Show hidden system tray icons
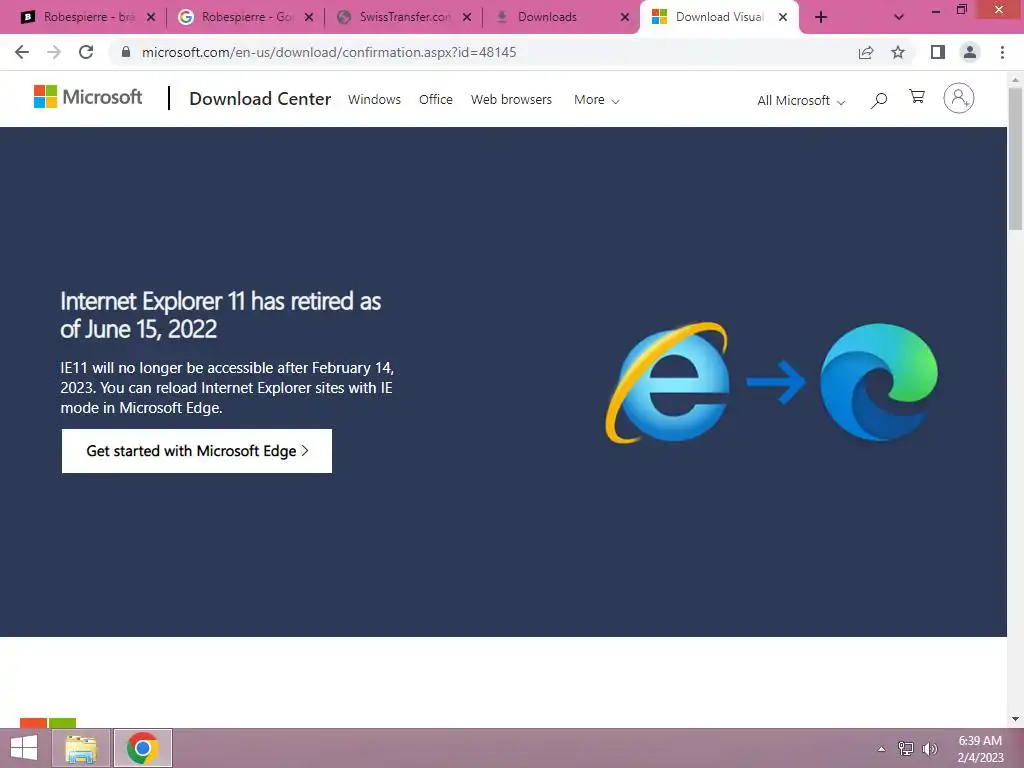 click(x=882, y=749)
